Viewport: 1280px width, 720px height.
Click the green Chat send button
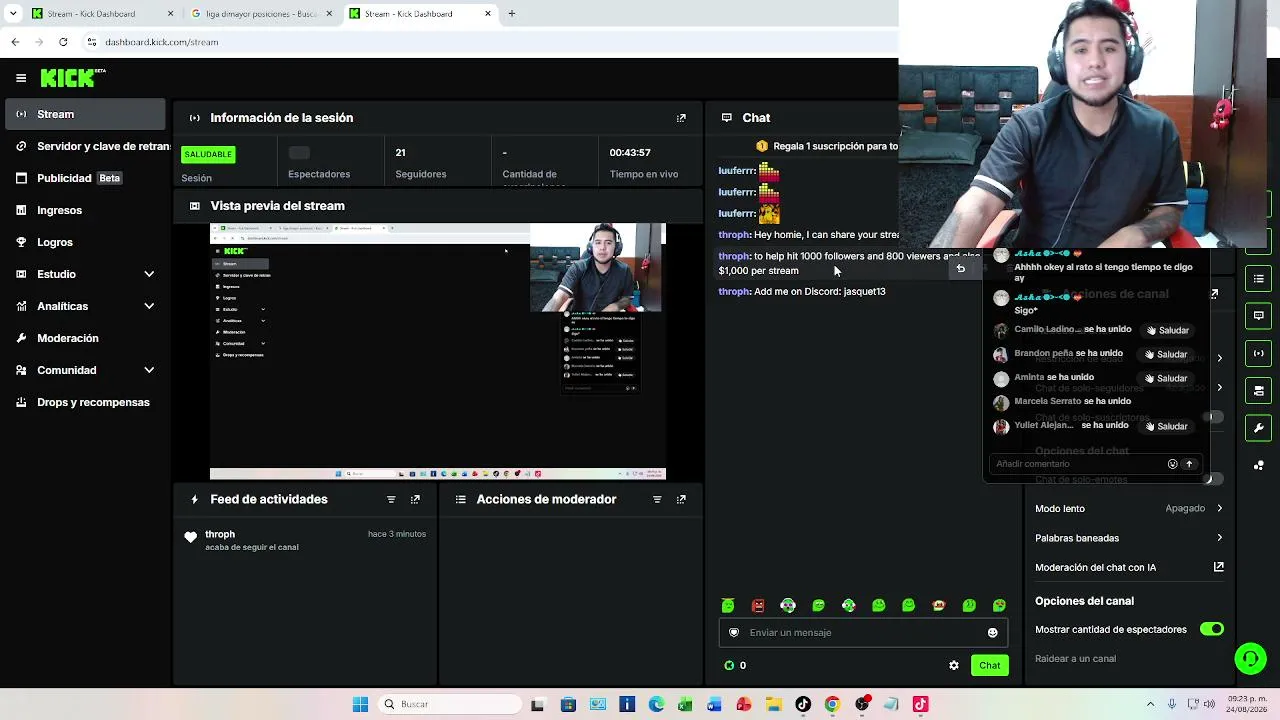(x=990, y=665)
